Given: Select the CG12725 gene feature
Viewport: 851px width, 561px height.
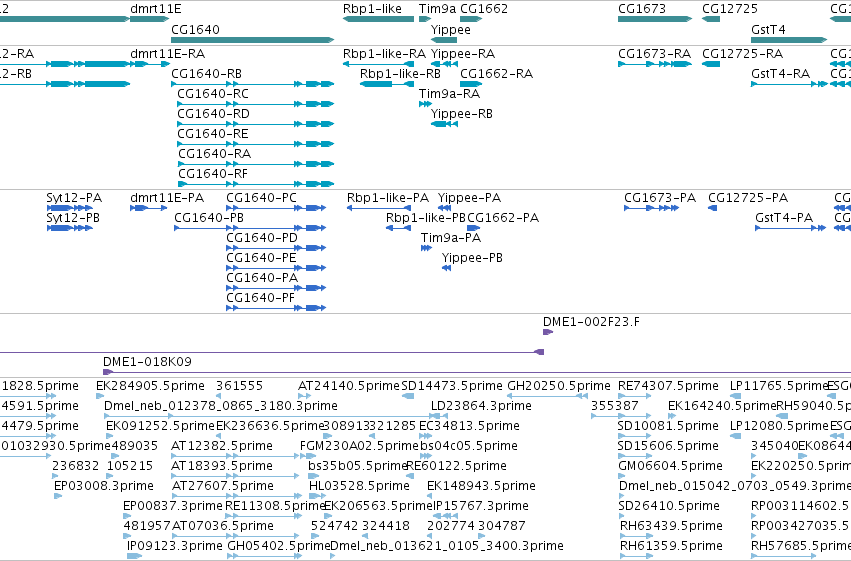Looking at the screenshot, I should click(711, 19).
